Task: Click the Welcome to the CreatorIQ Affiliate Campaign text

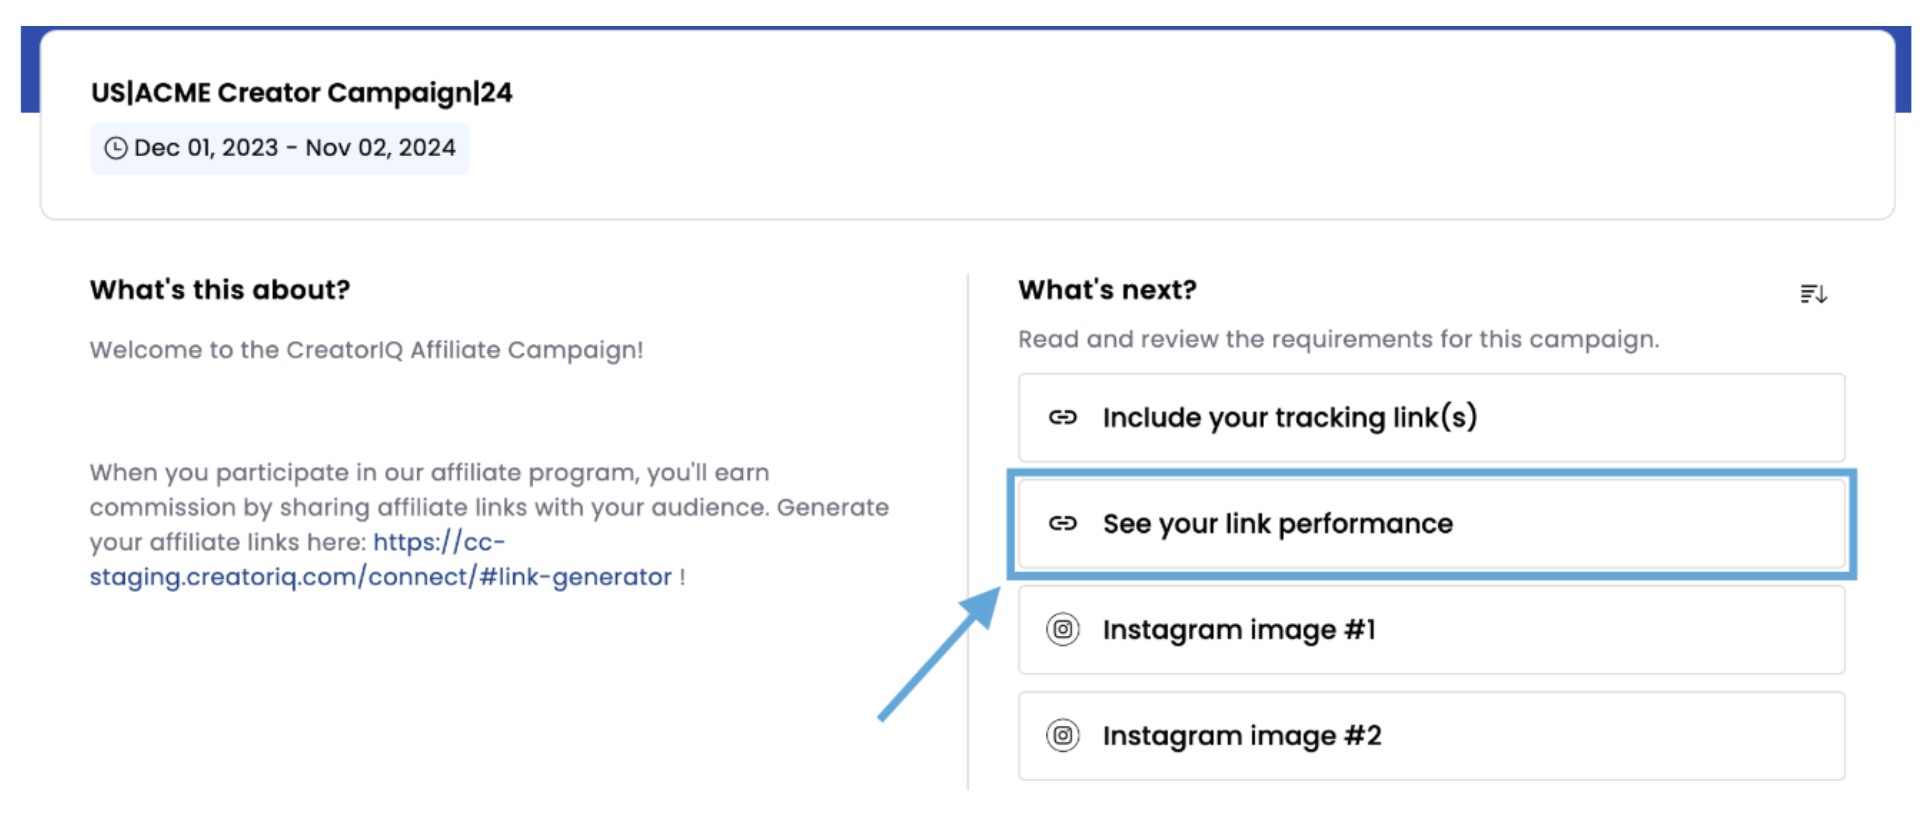Action: point(366,350)
